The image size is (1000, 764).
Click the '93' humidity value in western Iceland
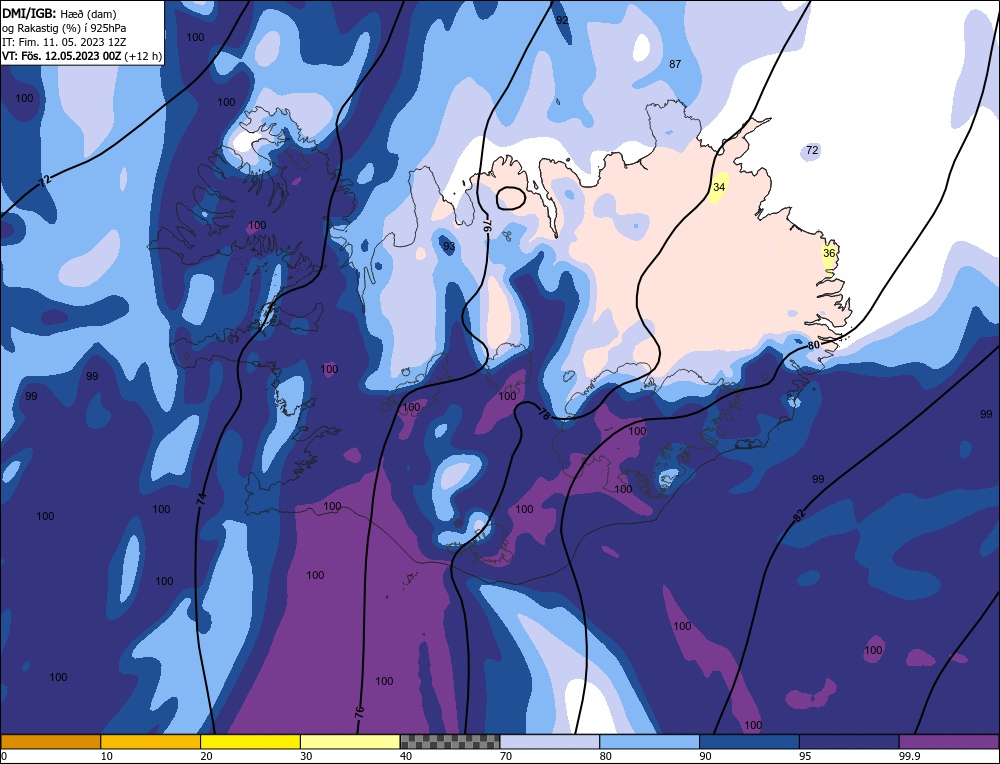pyautogui.click(x=449, y=246)
